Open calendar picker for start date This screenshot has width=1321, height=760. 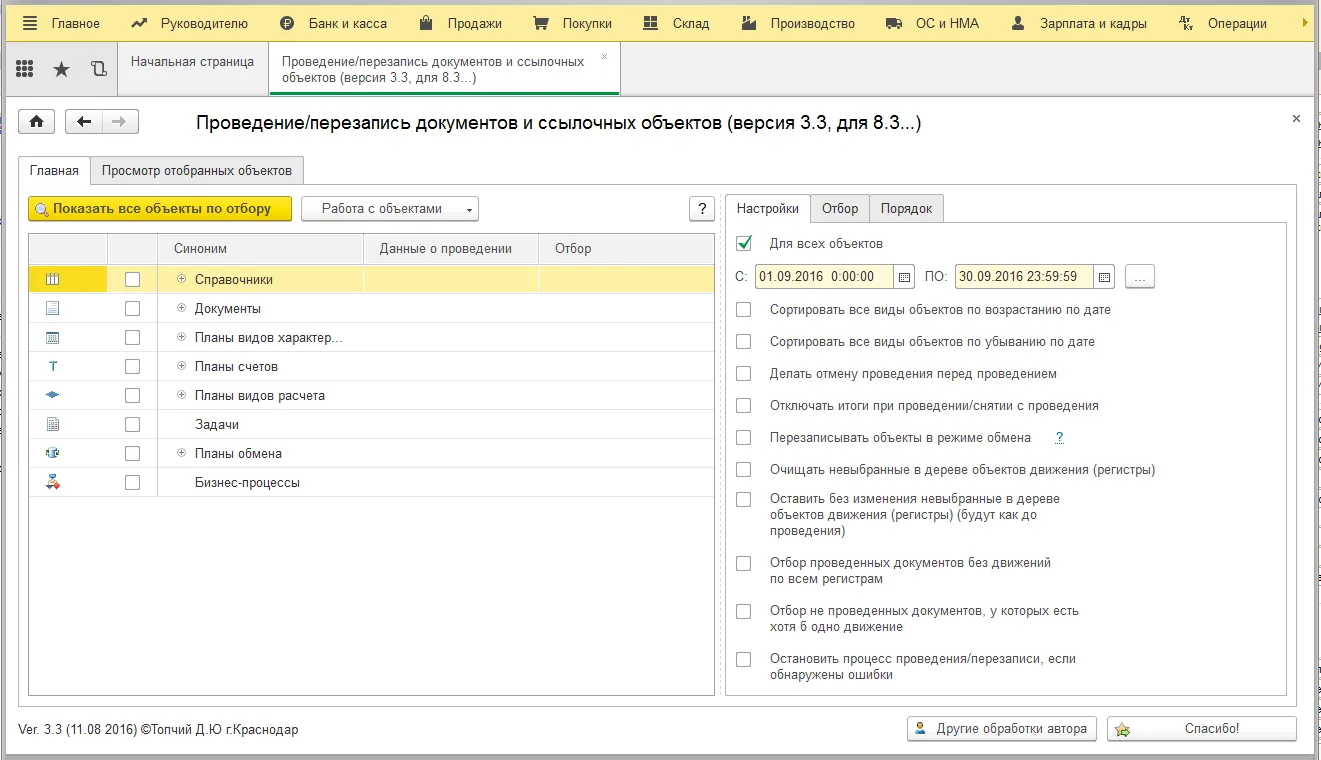tap(904, 277)
